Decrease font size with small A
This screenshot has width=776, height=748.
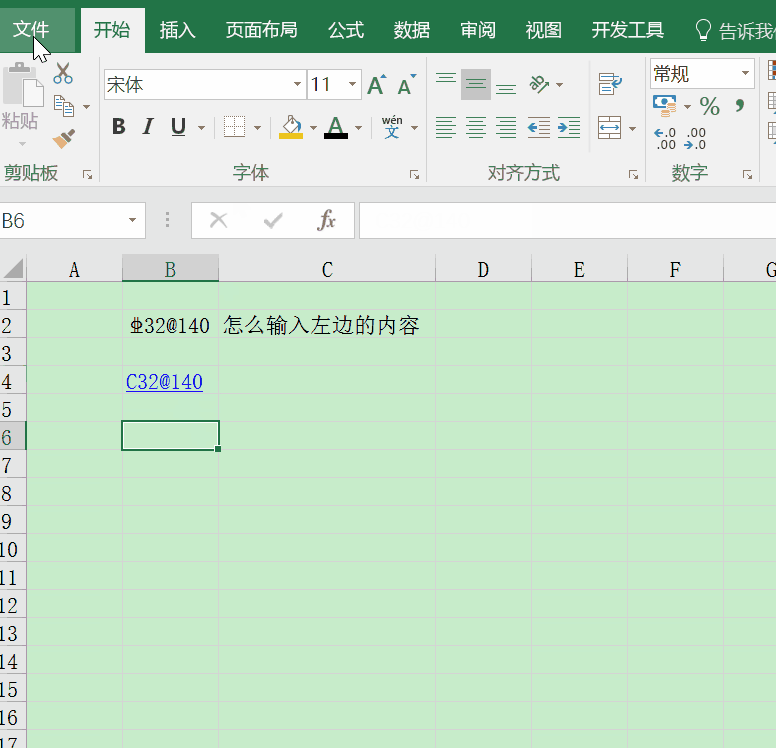tap(407, 85)
